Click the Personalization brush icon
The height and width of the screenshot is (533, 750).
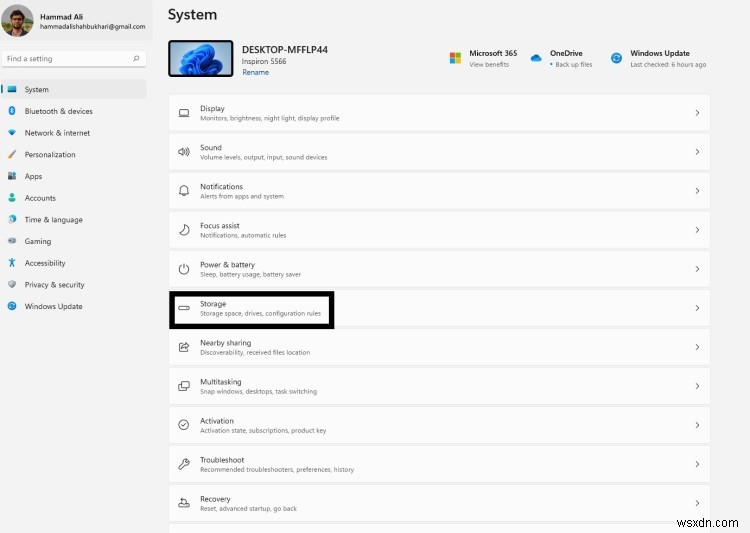[x=12, y=154]
